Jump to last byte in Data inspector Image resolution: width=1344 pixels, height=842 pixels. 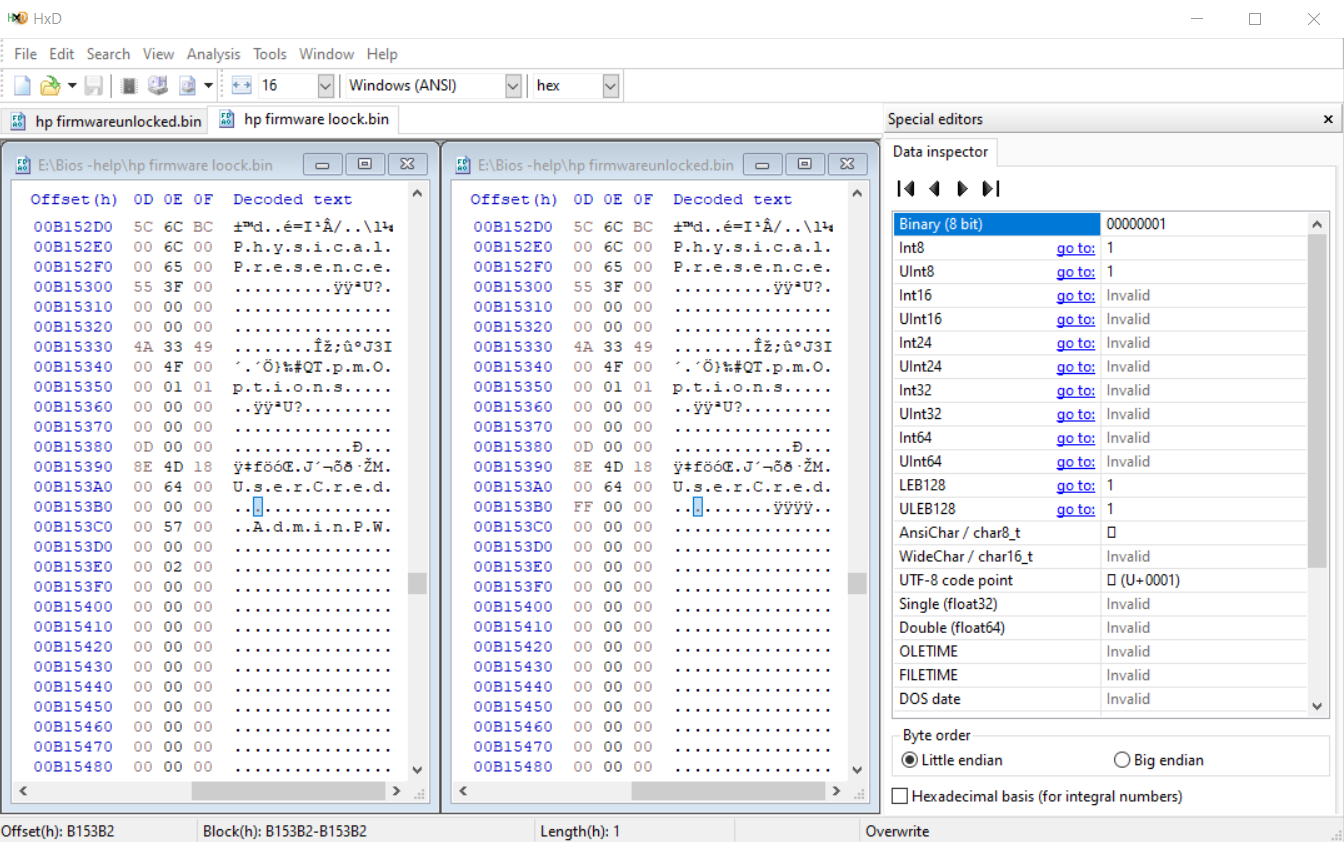[991, 188]
